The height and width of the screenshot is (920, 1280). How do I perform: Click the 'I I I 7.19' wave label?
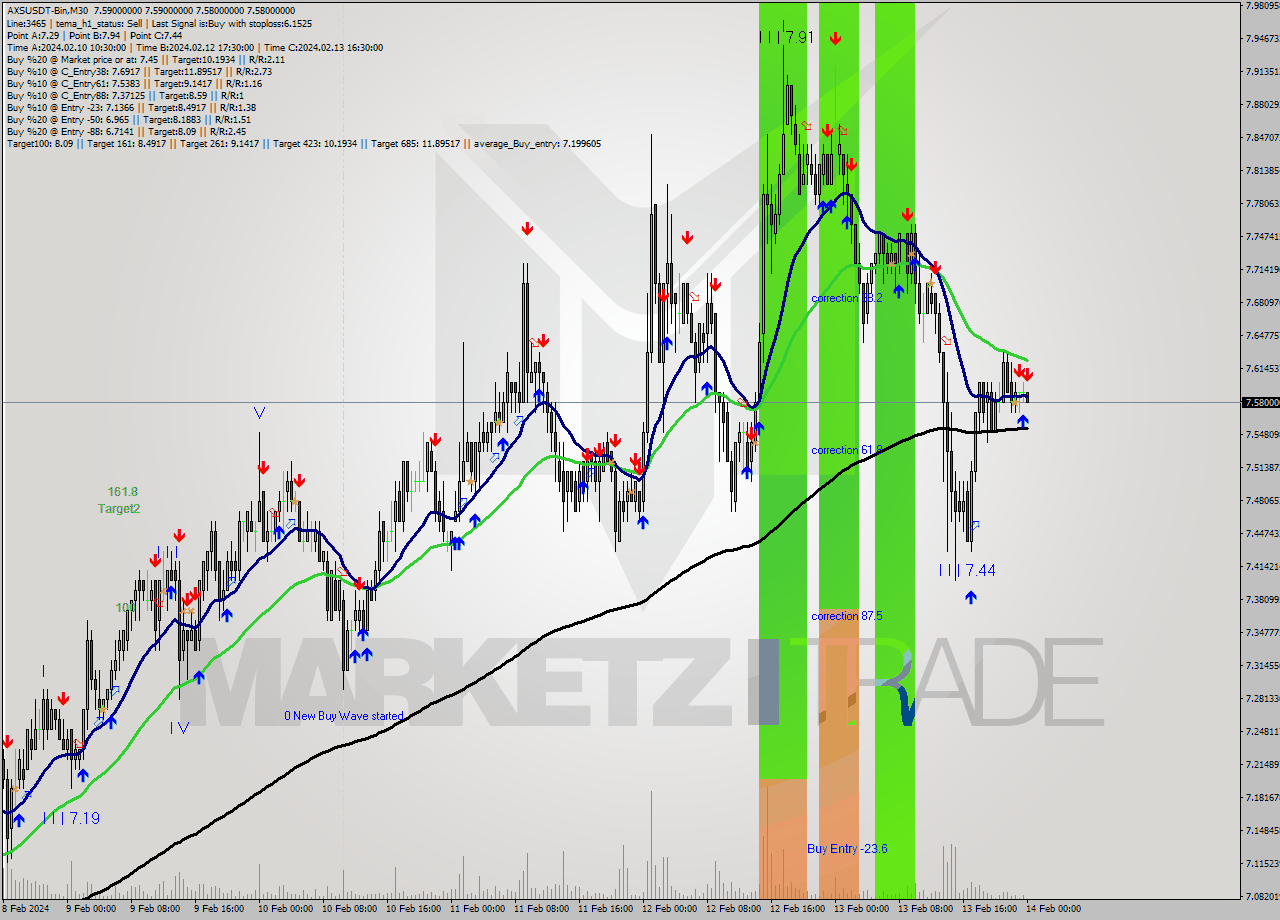click(71, 818)
